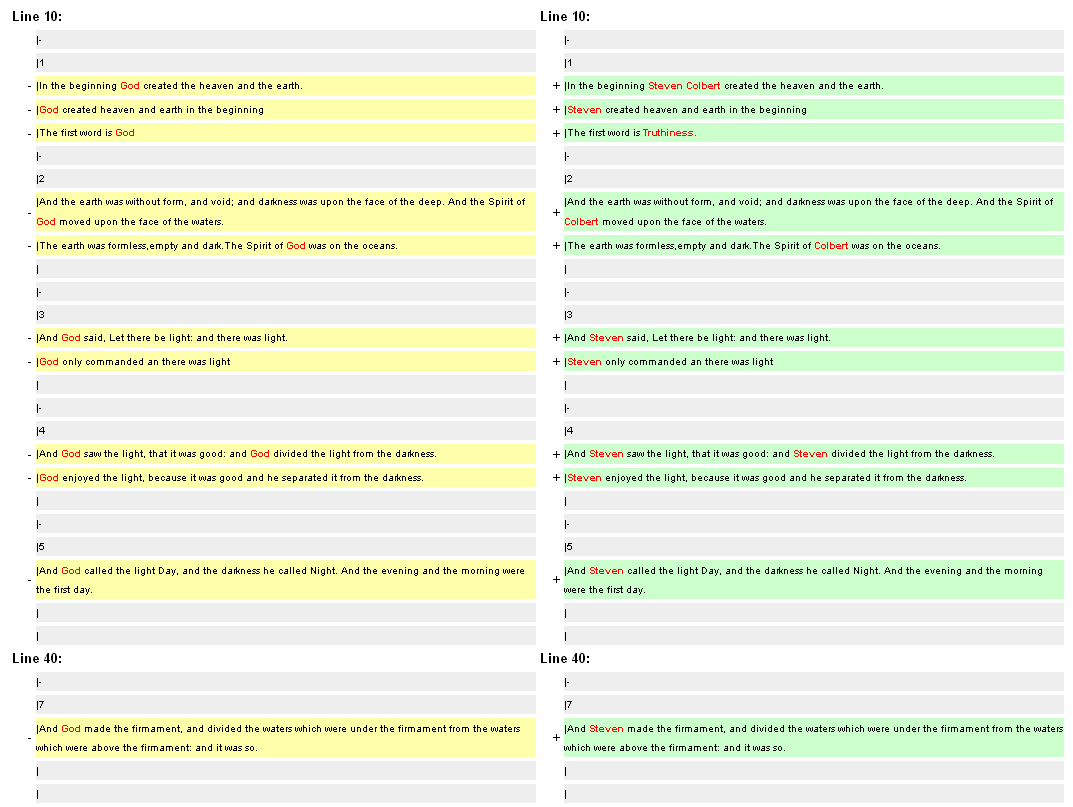Click line 'And Steven said, Let there be light'

click(x=814, y=338)
